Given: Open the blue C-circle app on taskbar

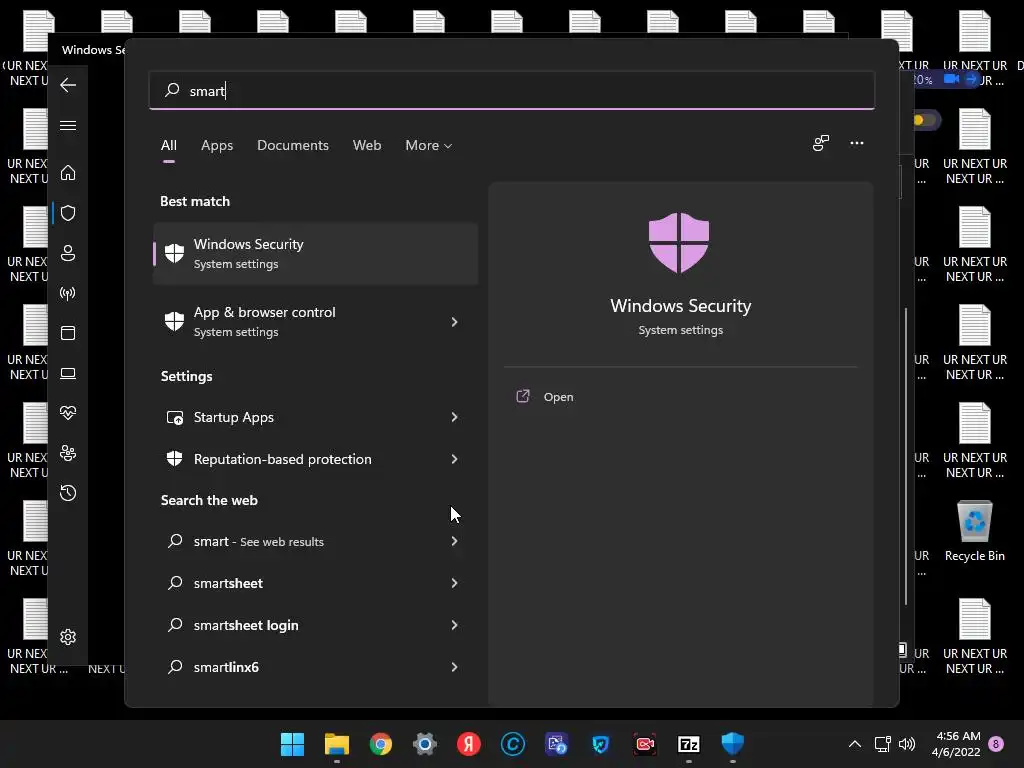Looking at the screenshot, I should [513, 744].
